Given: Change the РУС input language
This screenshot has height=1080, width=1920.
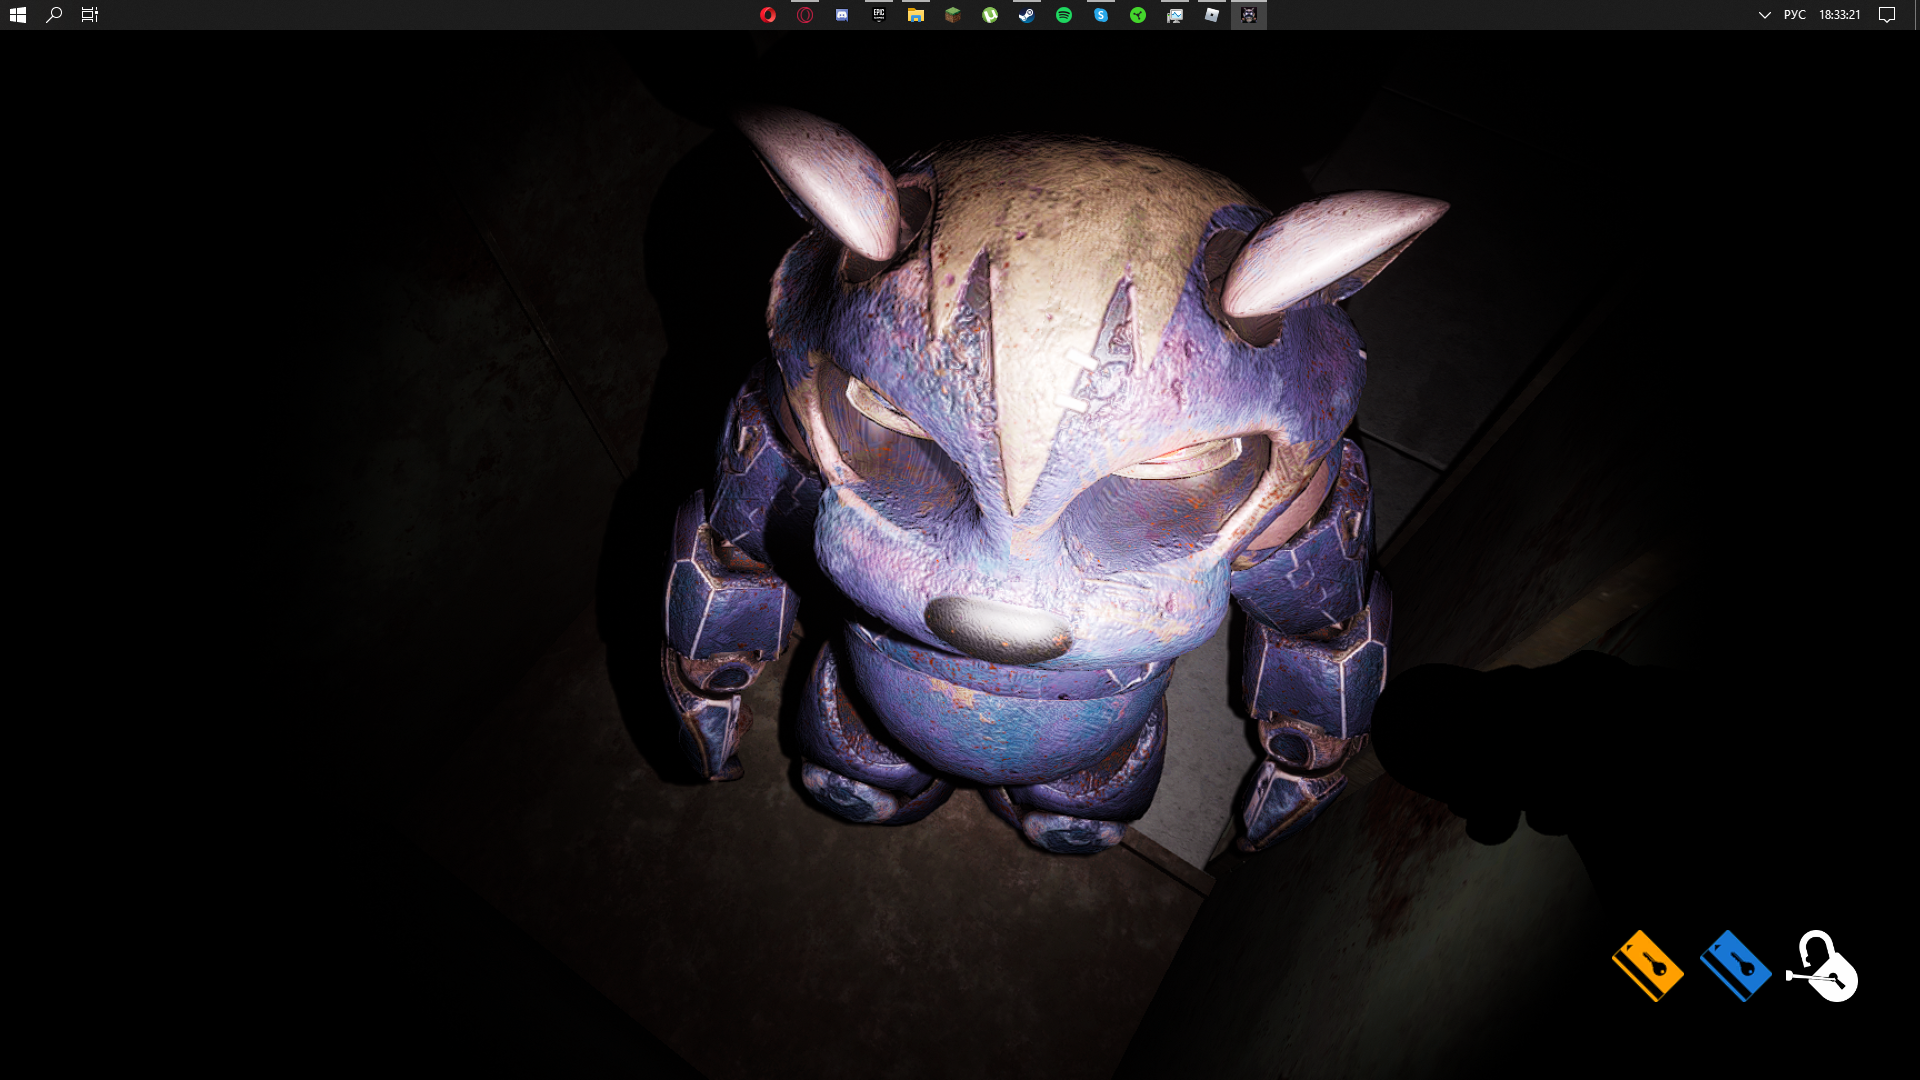Looking at the screenshot, I should (1795, 15).
